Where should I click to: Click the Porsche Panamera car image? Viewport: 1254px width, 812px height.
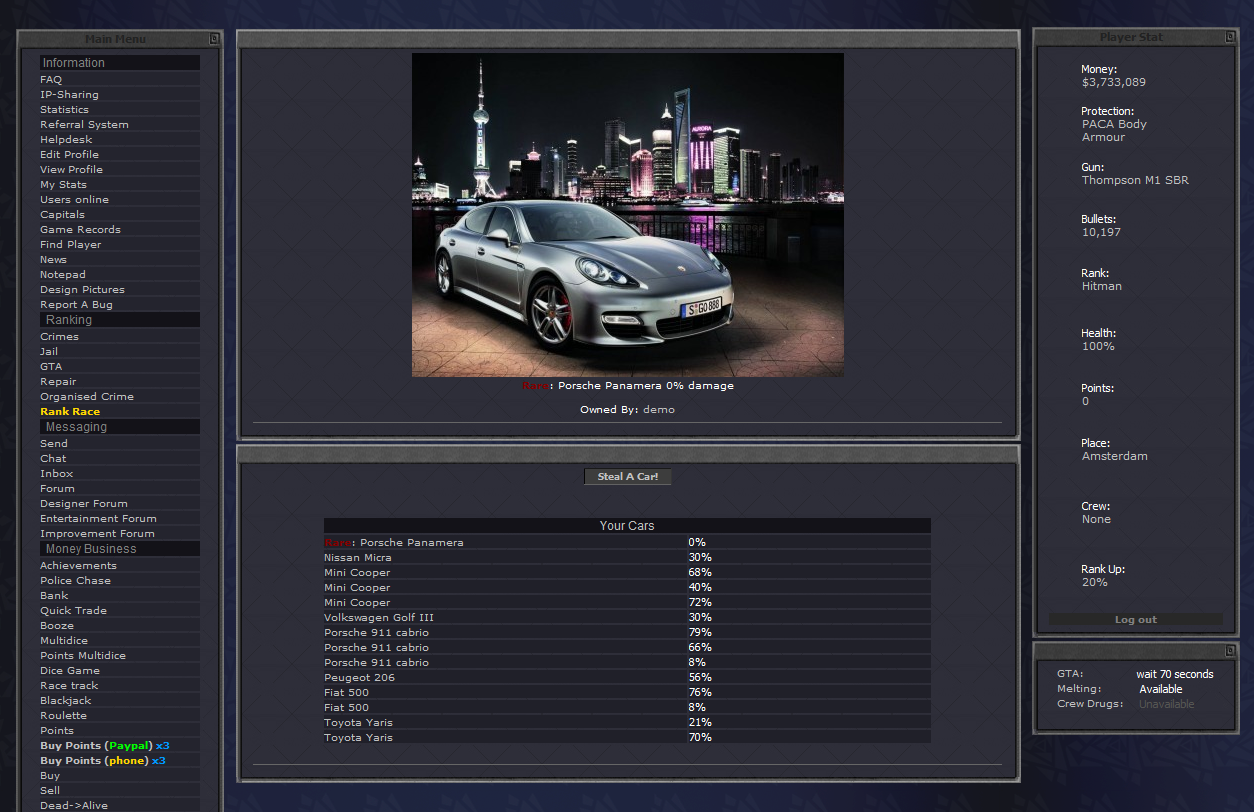point(627,215)
